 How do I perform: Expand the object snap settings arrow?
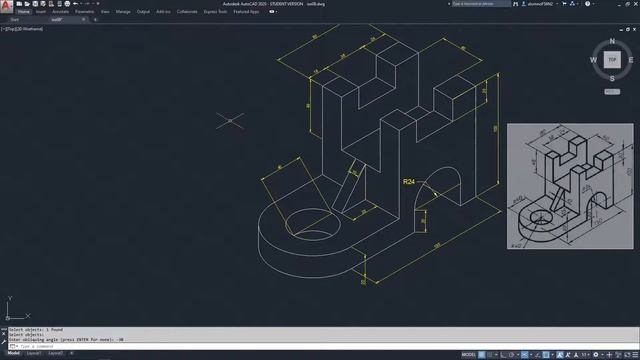(x=553, y=355)
